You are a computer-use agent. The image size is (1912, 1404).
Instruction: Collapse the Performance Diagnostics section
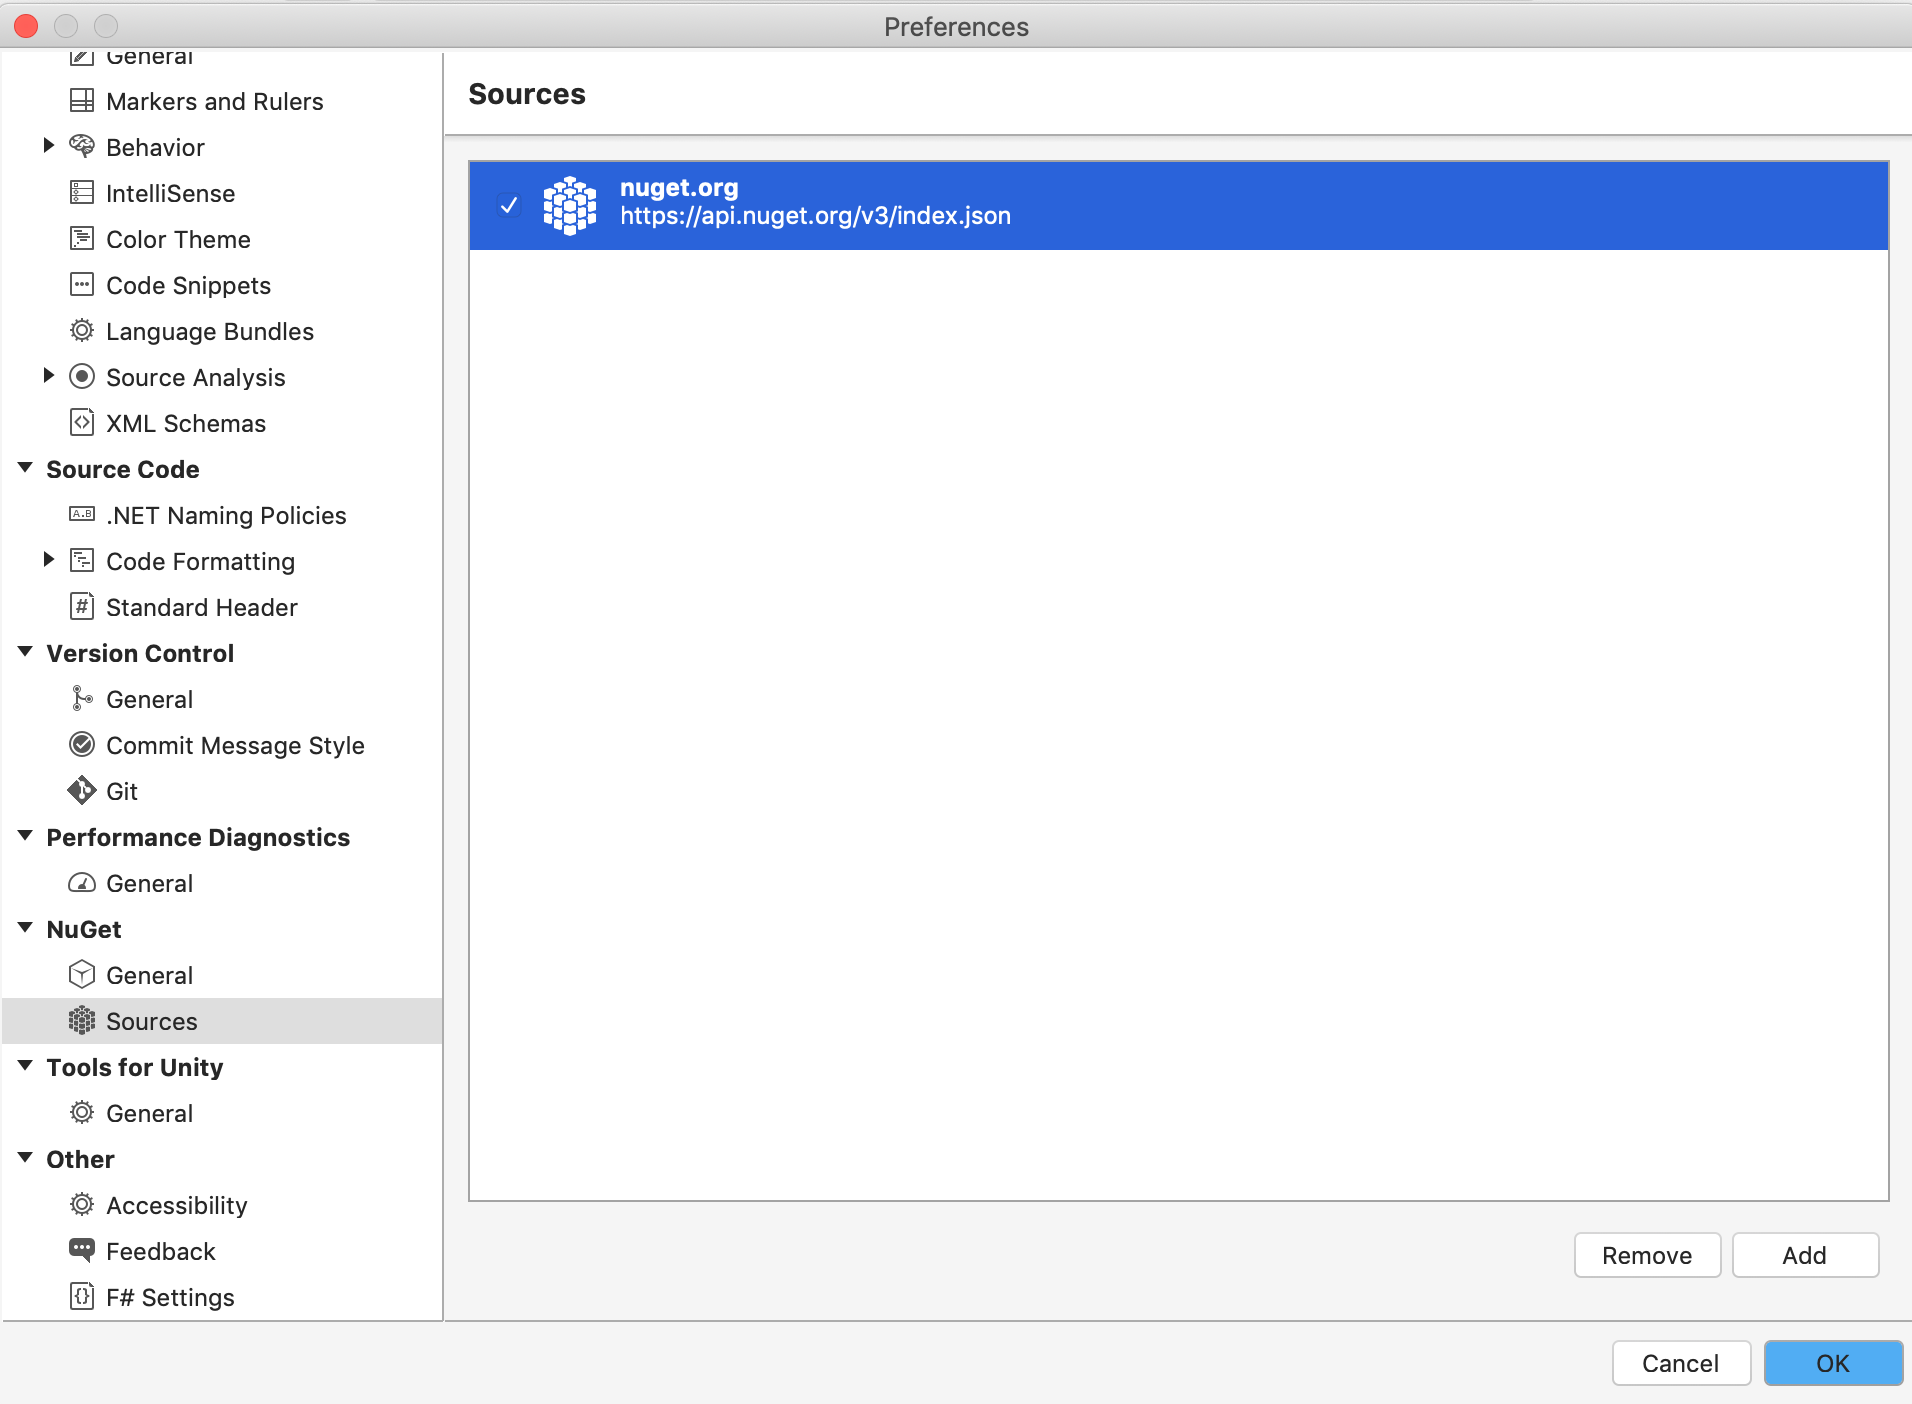click(x=26, y=836)
